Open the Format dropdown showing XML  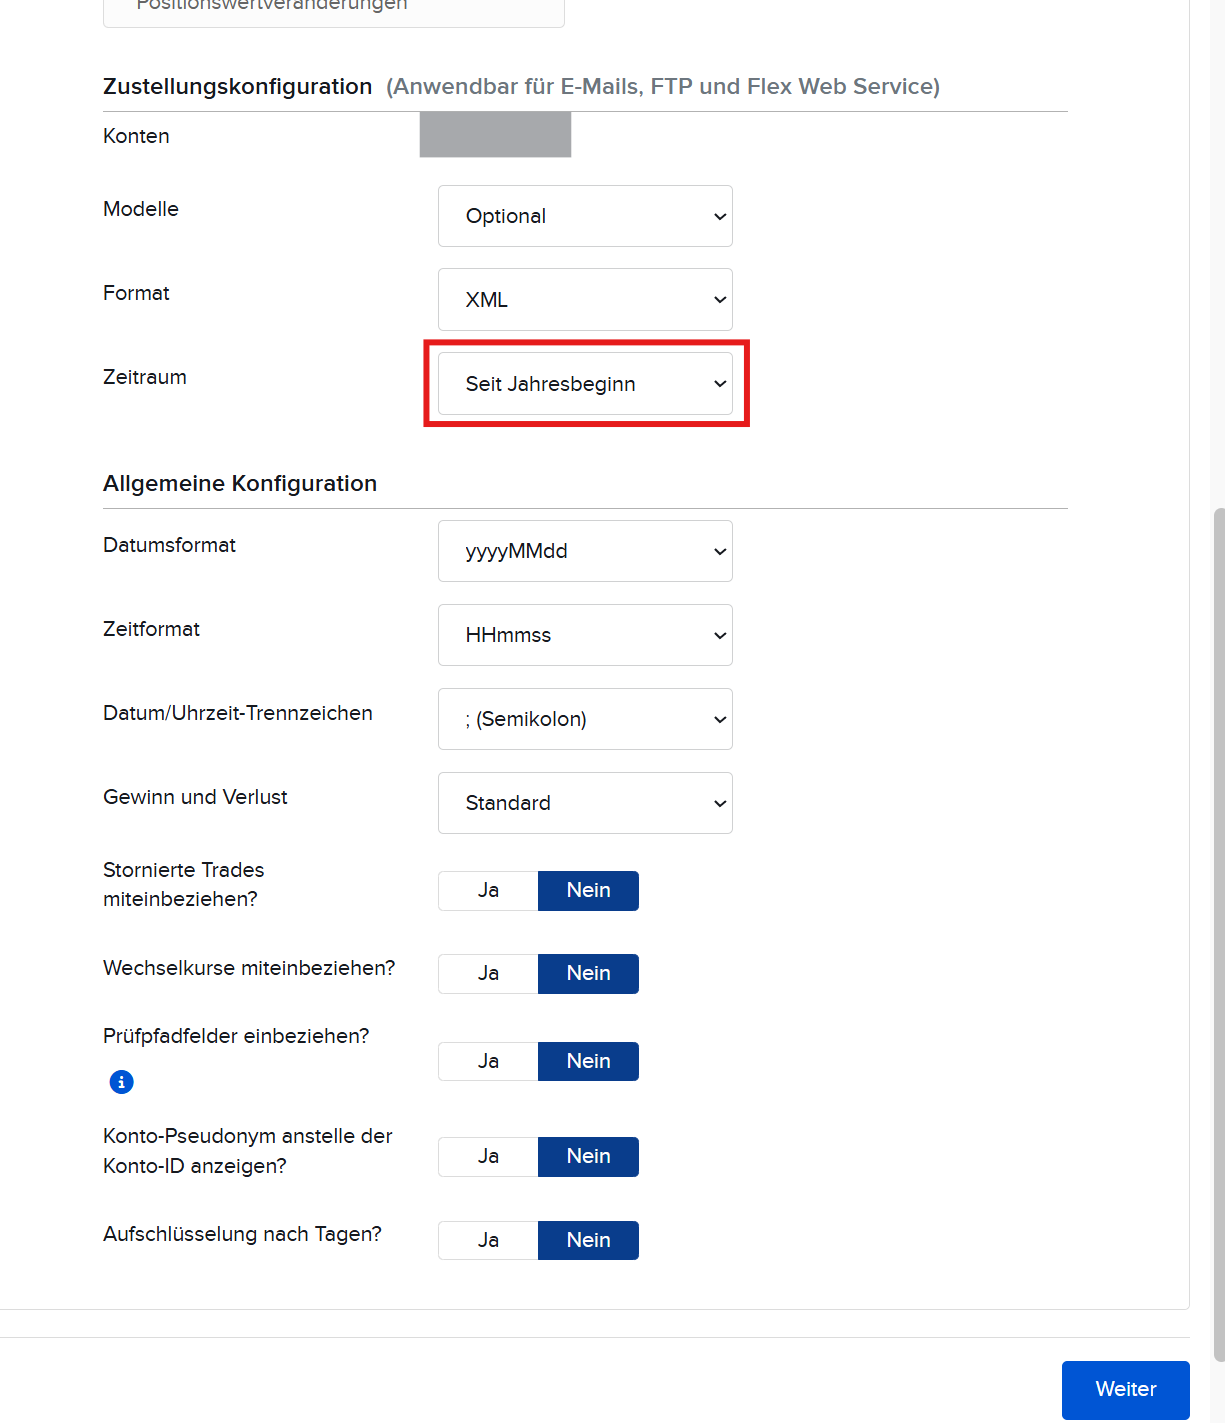(585, 300)
